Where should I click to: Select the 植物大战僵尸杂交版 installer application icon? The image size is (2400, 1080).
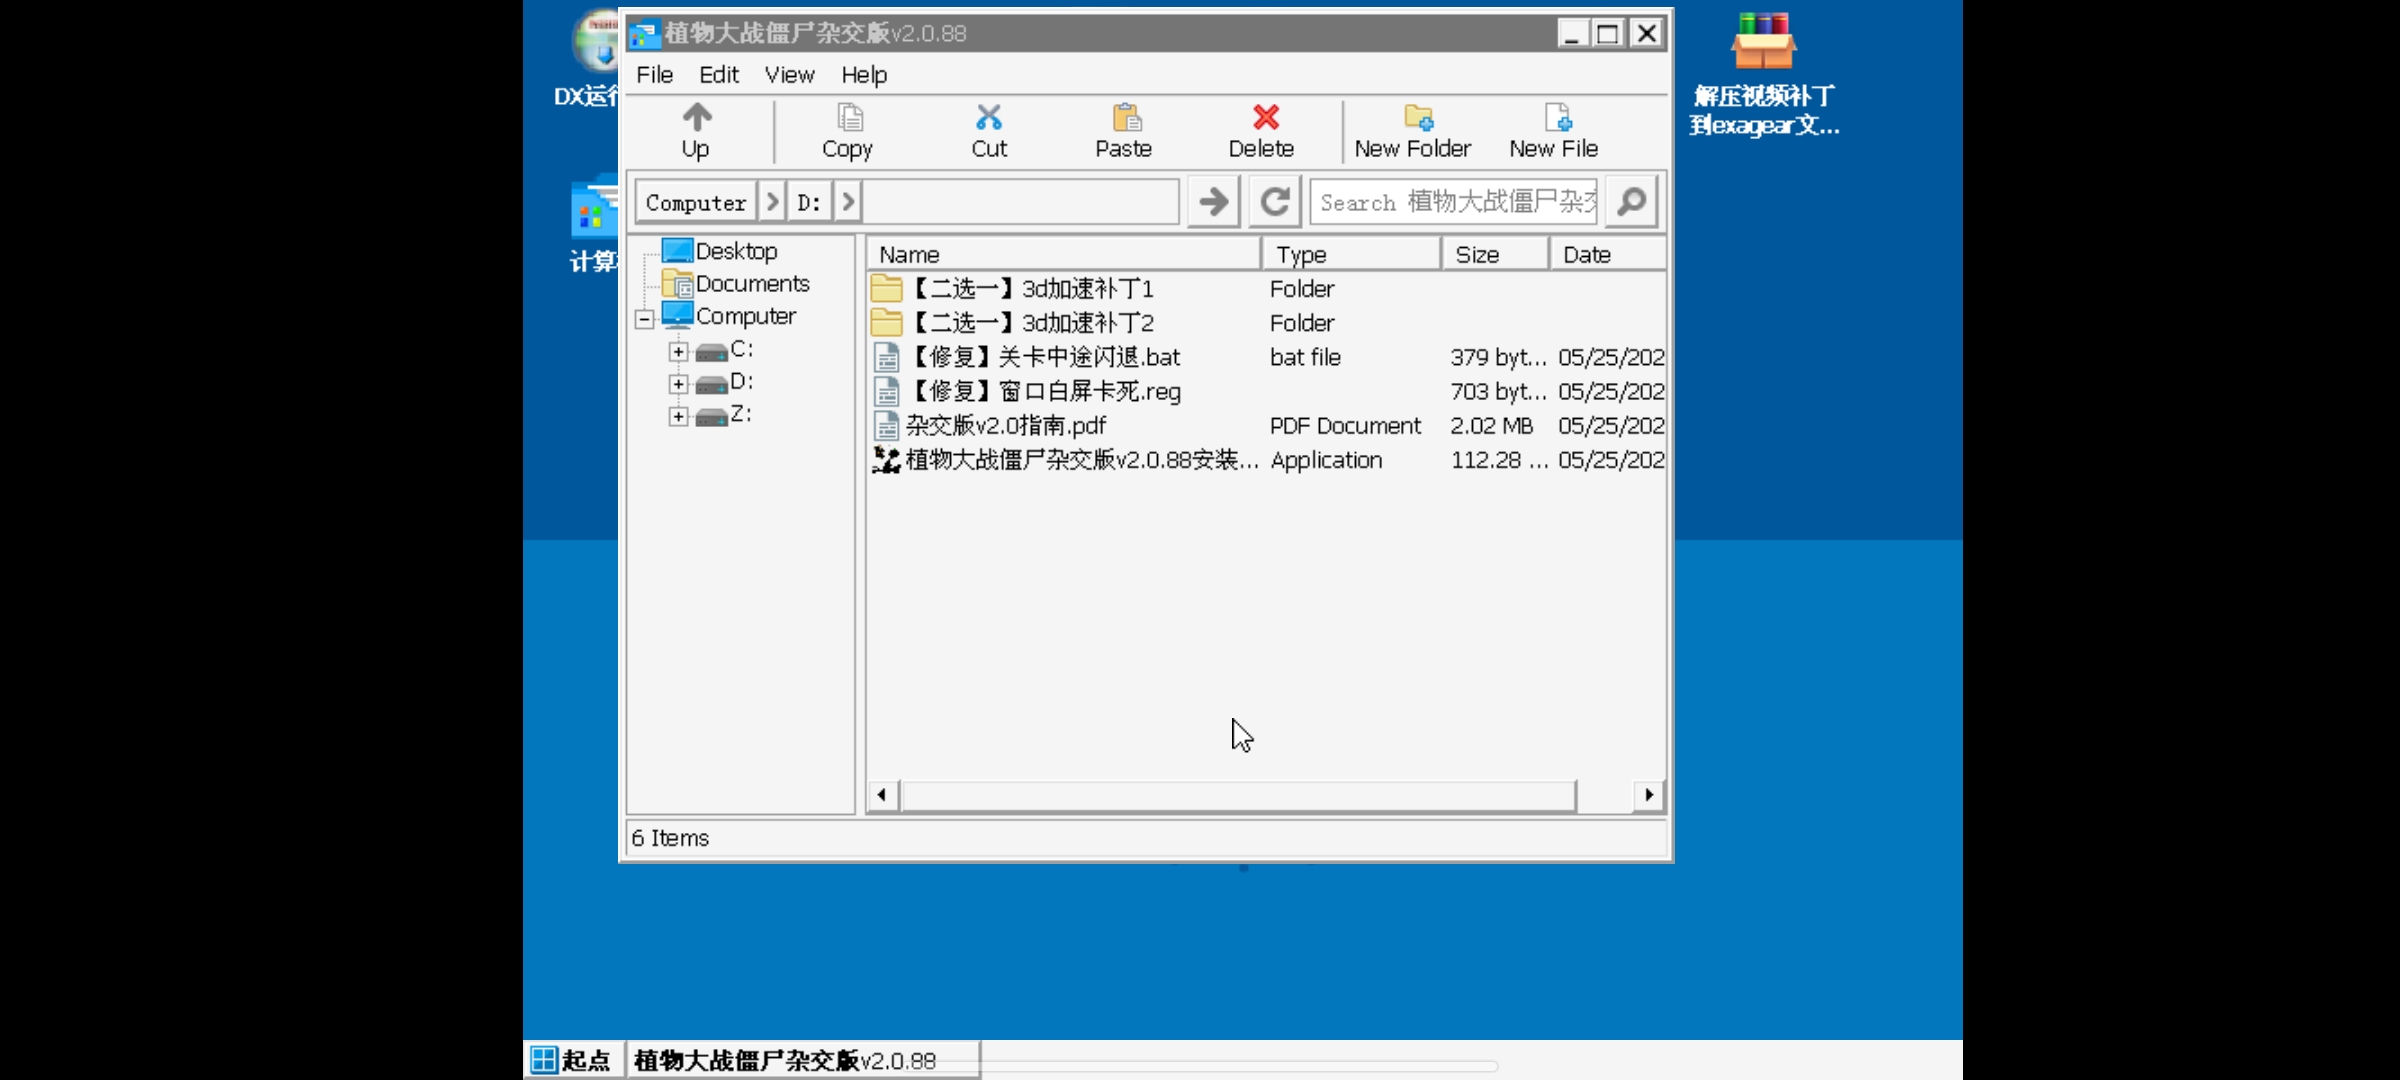(x=886, y=460)
